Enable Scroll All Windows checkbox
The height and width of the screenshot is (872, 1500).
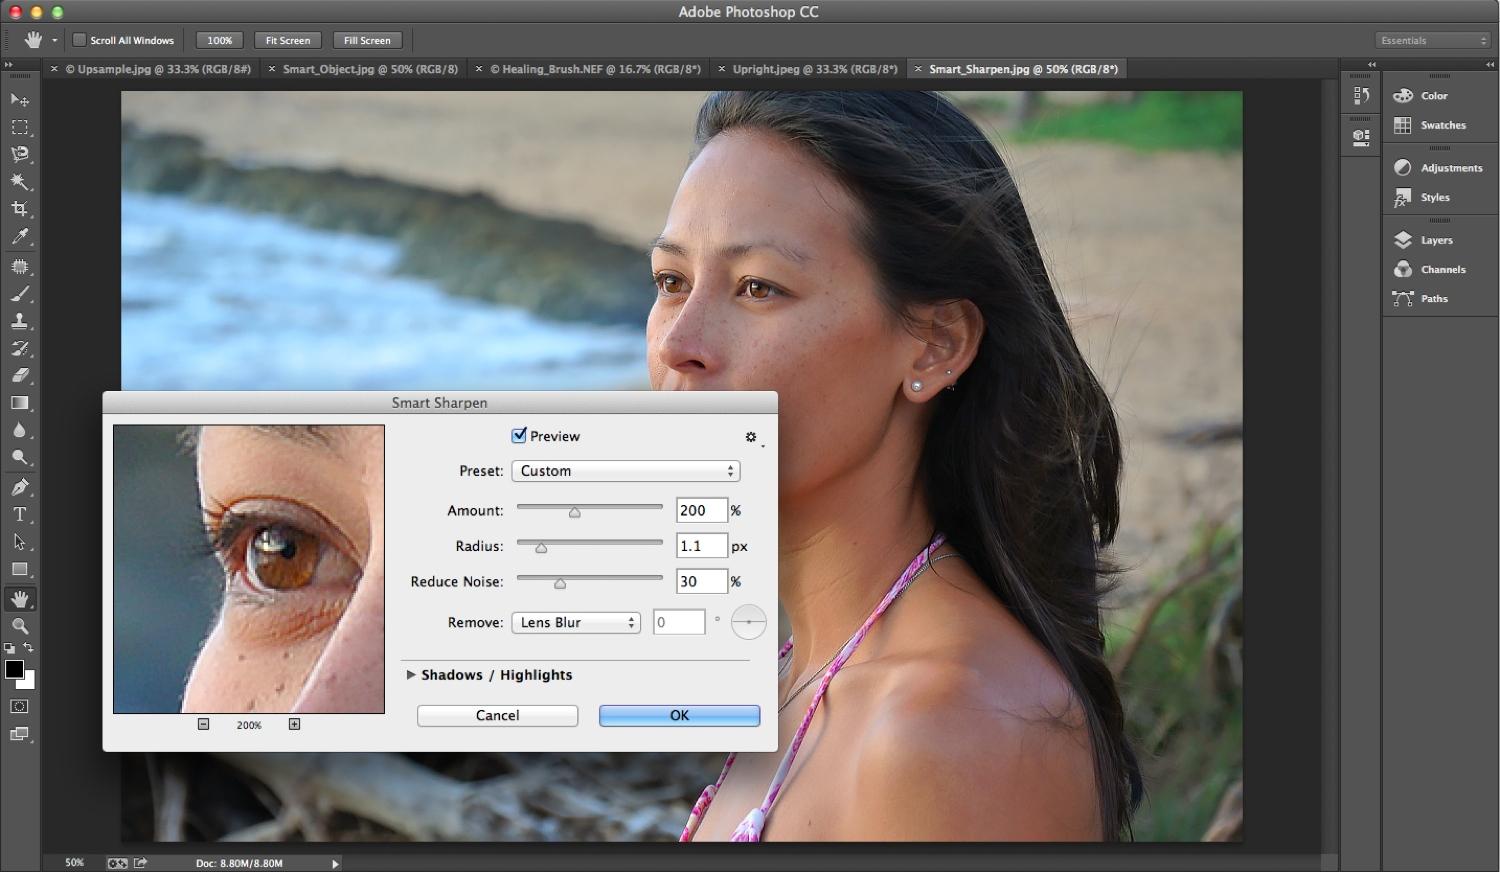coord(80,40)
